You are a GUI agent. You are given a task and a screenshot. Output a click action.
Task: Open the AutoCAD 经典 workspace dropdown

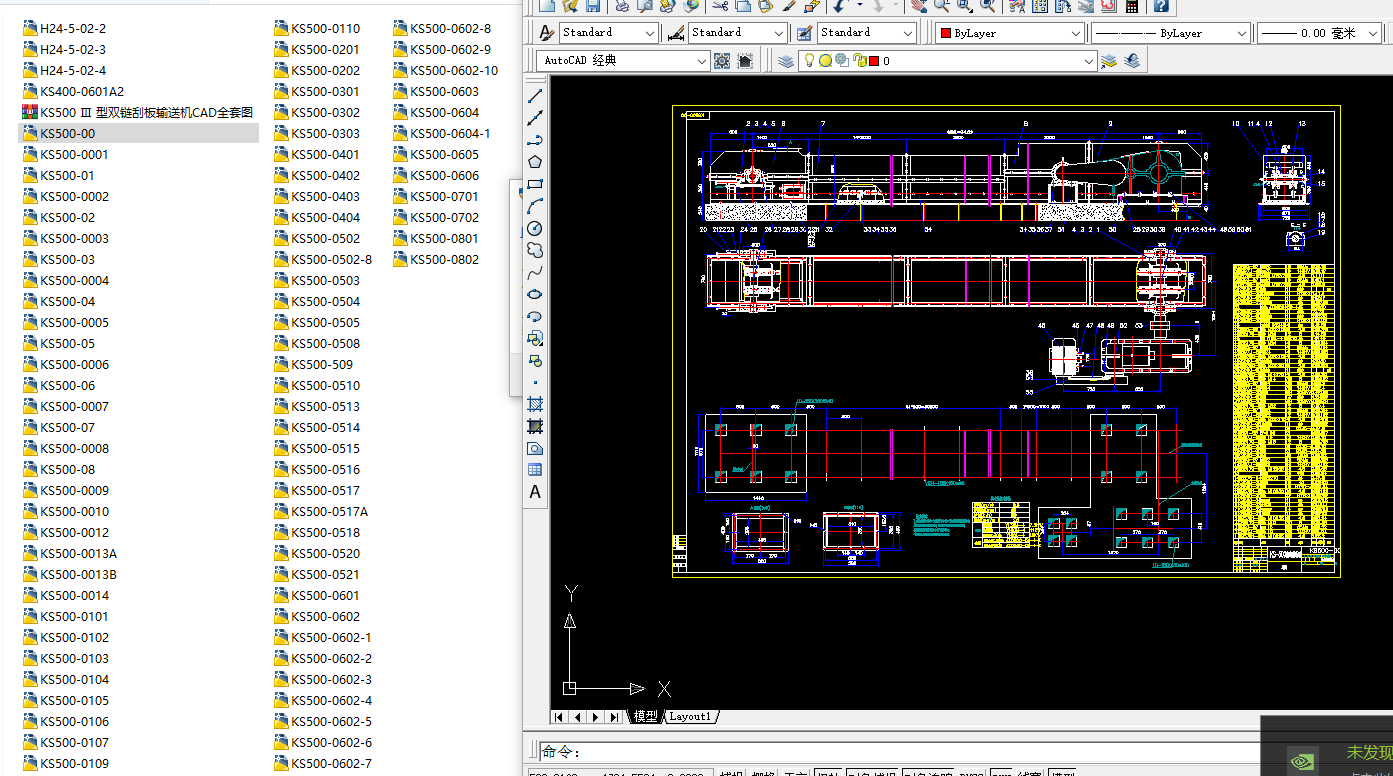tap(702, 61)
